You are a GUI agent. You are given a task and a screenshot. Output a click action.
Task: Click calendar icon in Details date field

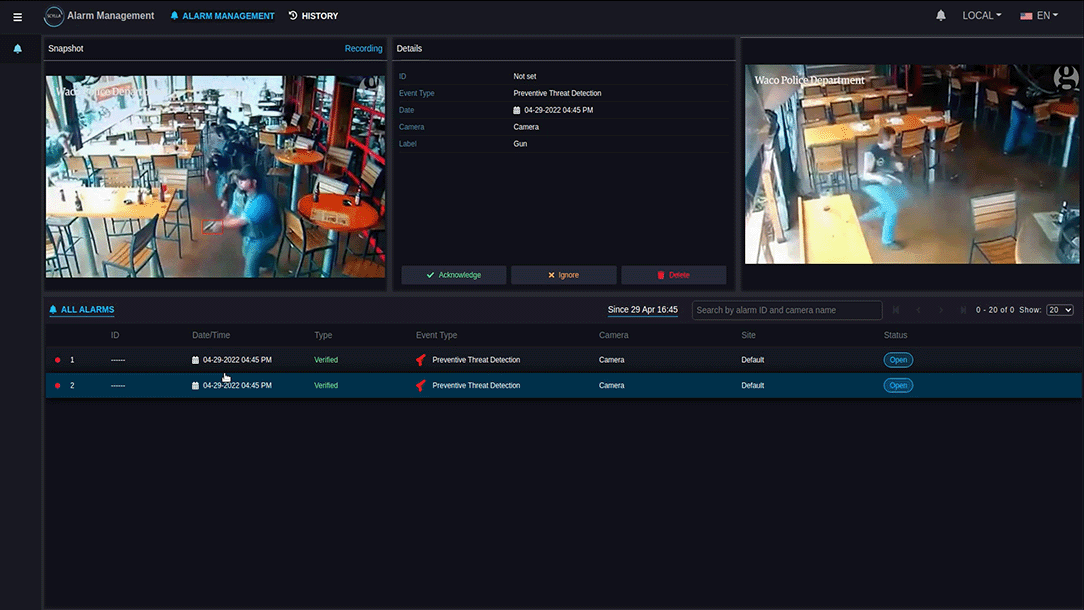point(517,110)
